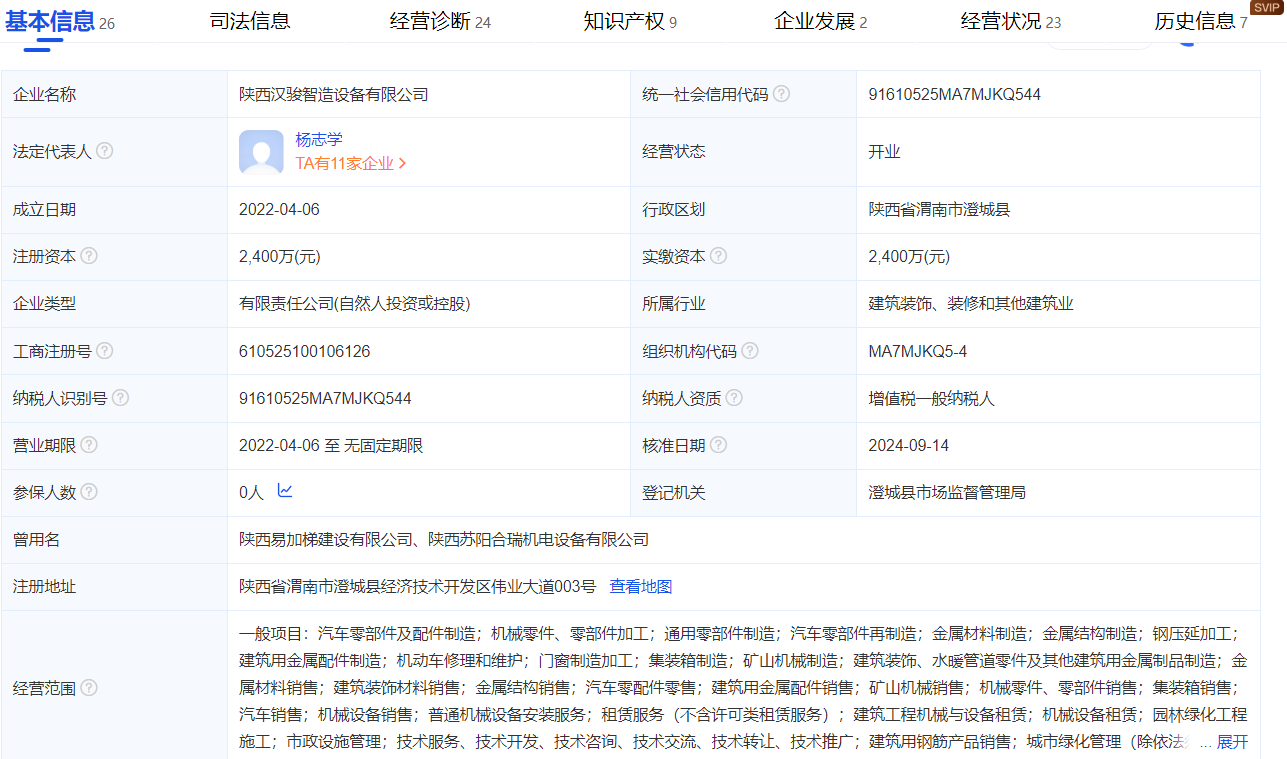Open 杨志学 profile link

click(x=318, y=140)
